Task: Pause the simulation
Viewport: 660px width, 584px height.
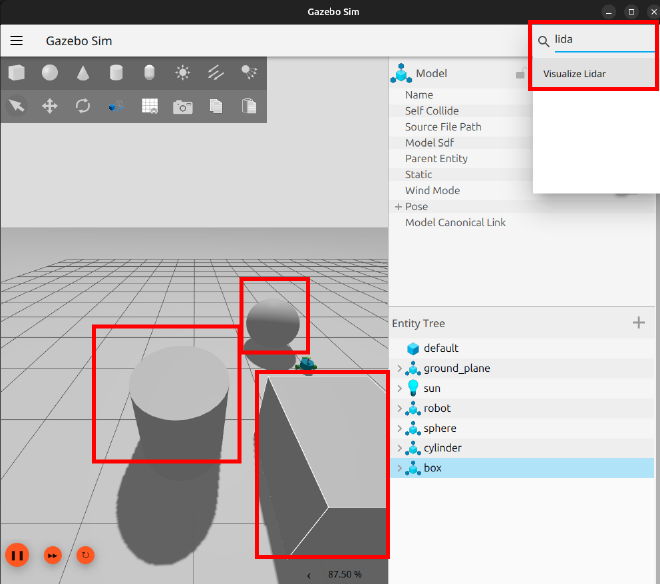Action: pos(17,555)
